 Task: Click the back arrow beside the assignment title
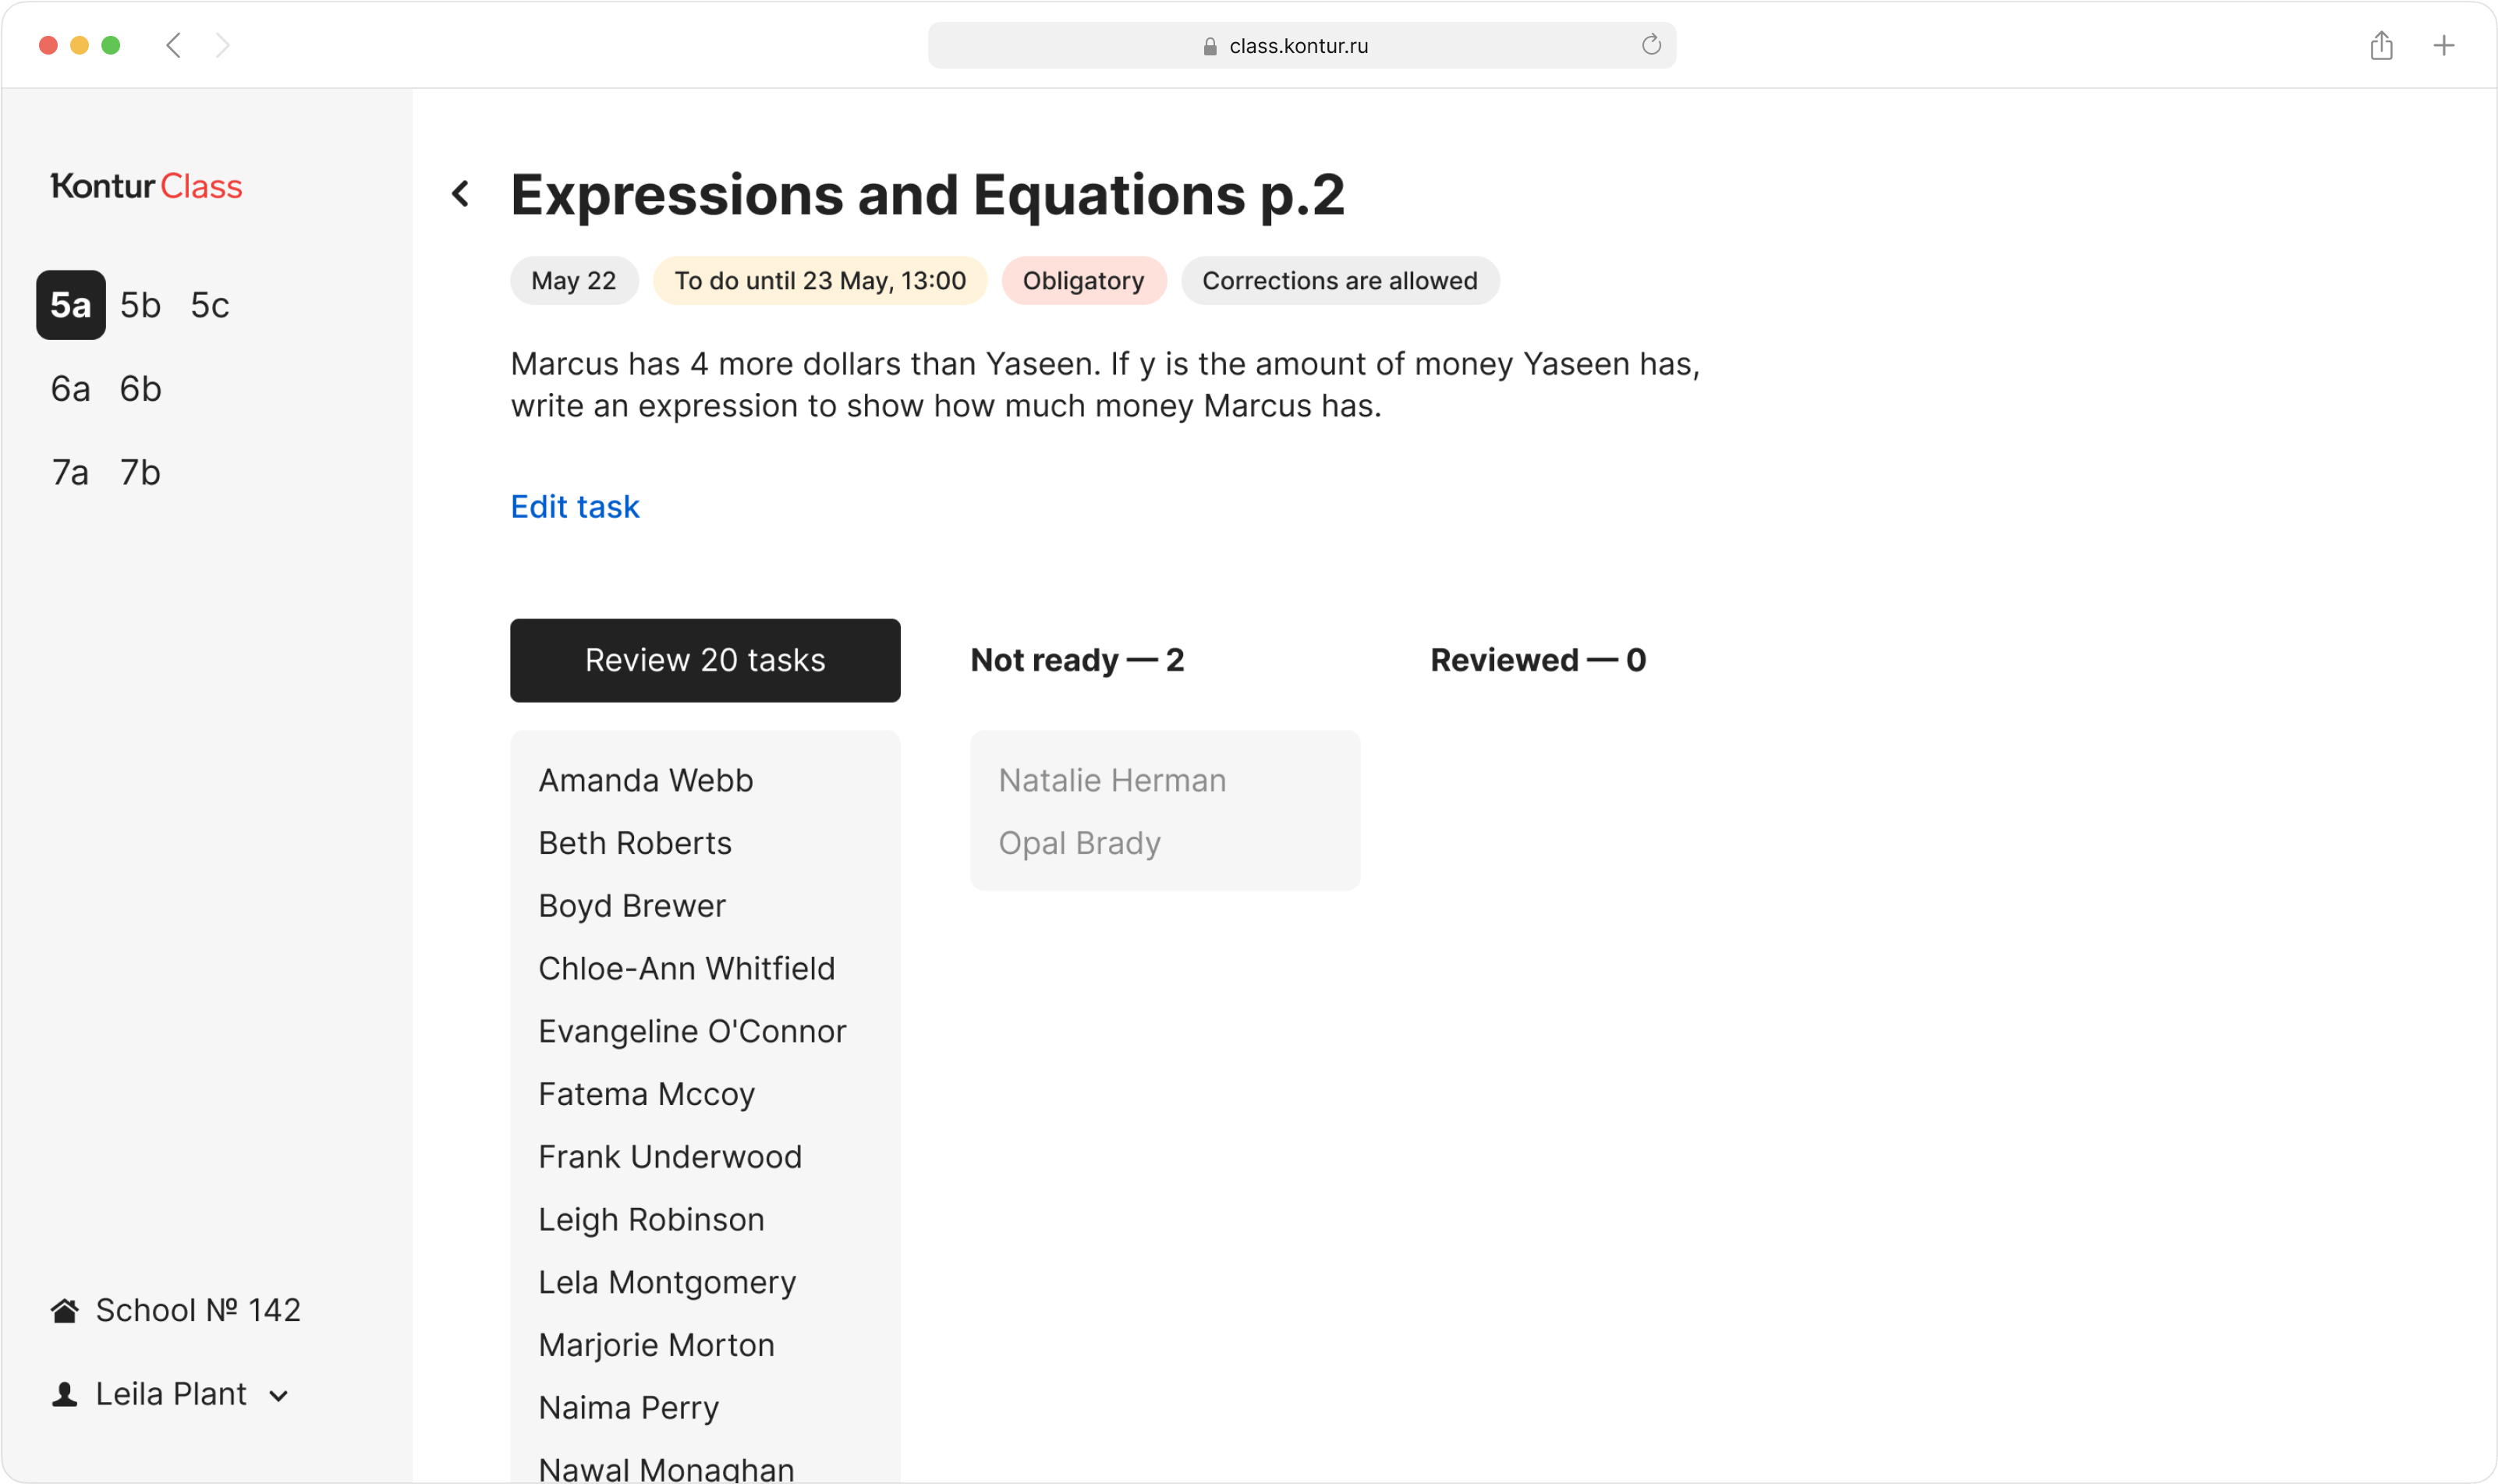click(x=461, y=194)
